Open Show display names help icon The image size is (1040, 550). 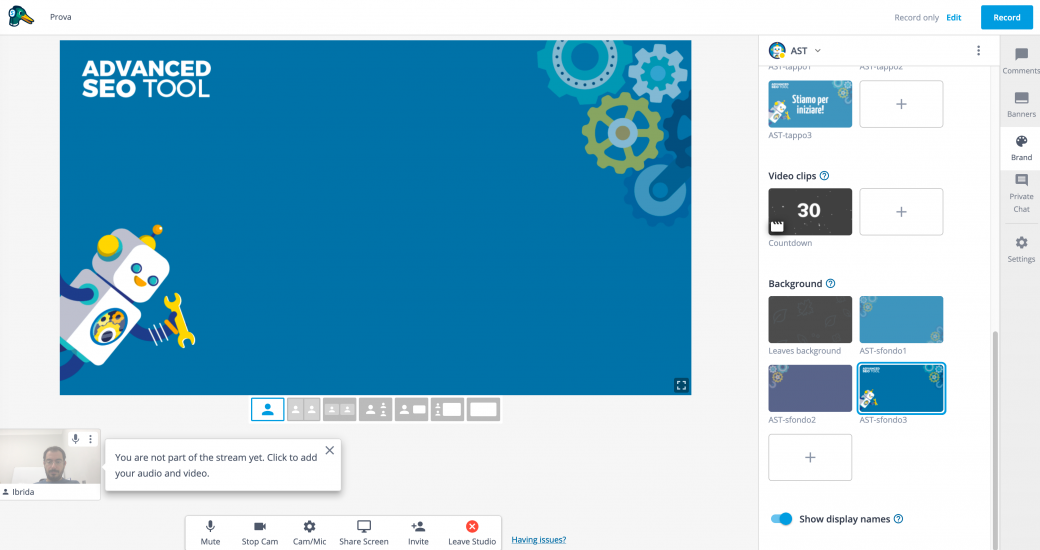pos(899,519)
